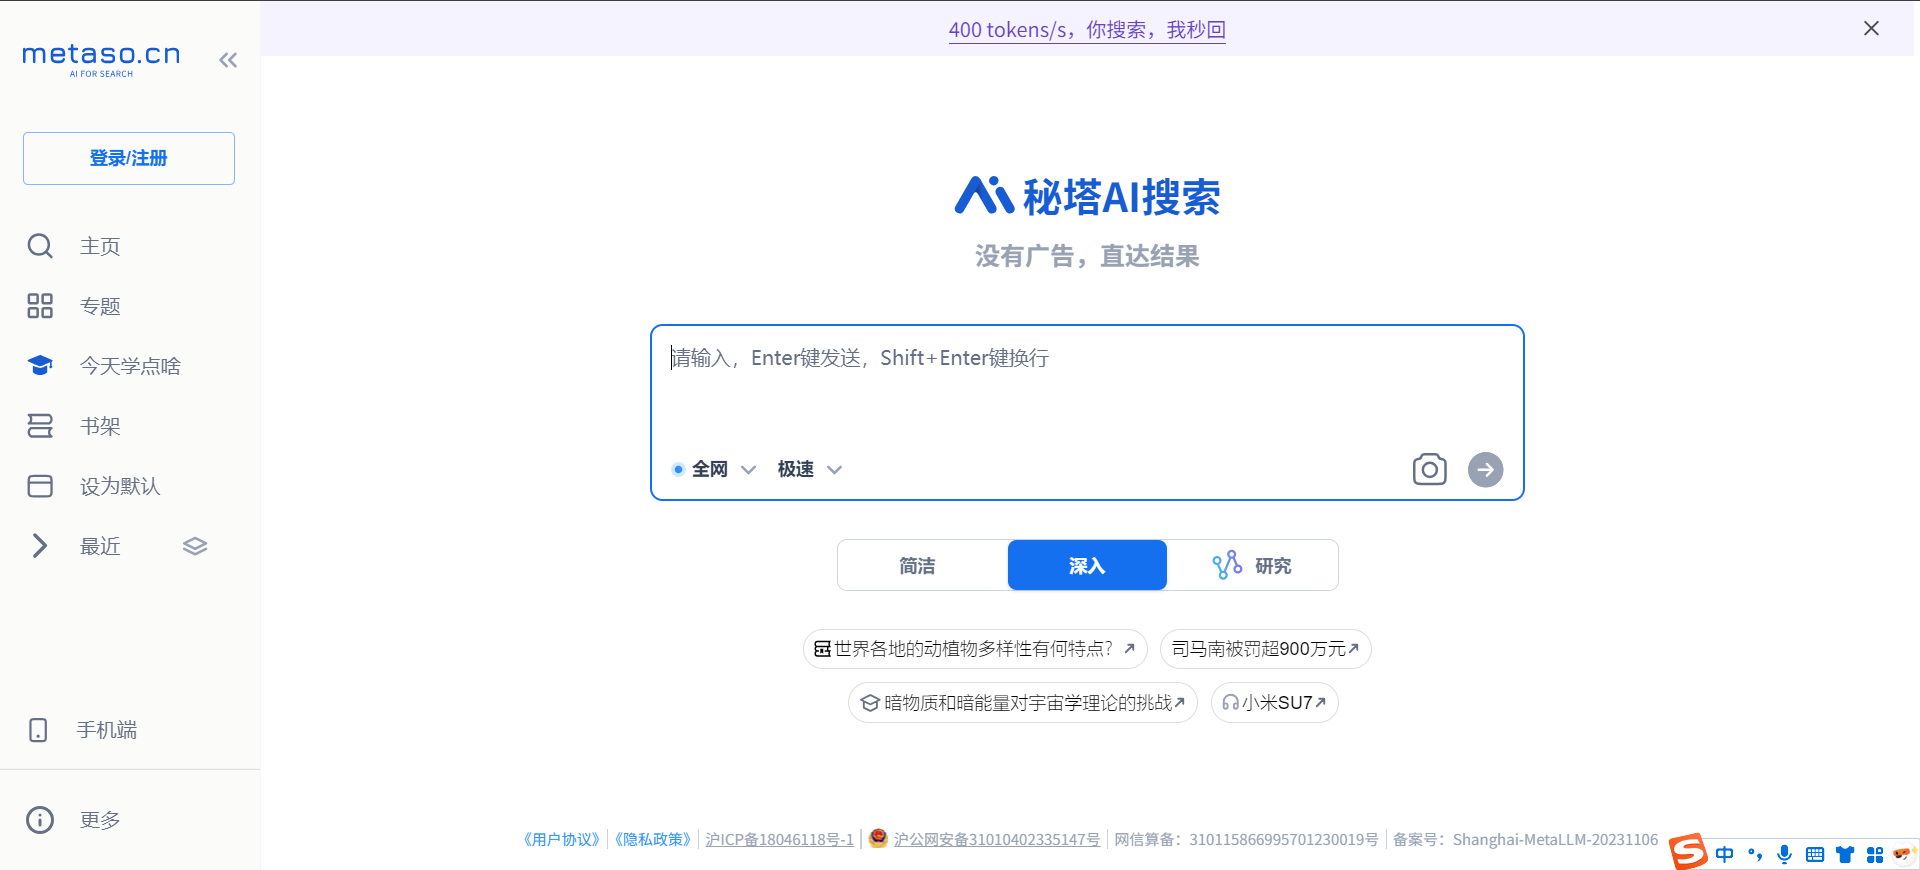Open the 《隐私政策》 link
Image resolution: width=1920 pixels, height=870 pixels.
pos(652,840)
